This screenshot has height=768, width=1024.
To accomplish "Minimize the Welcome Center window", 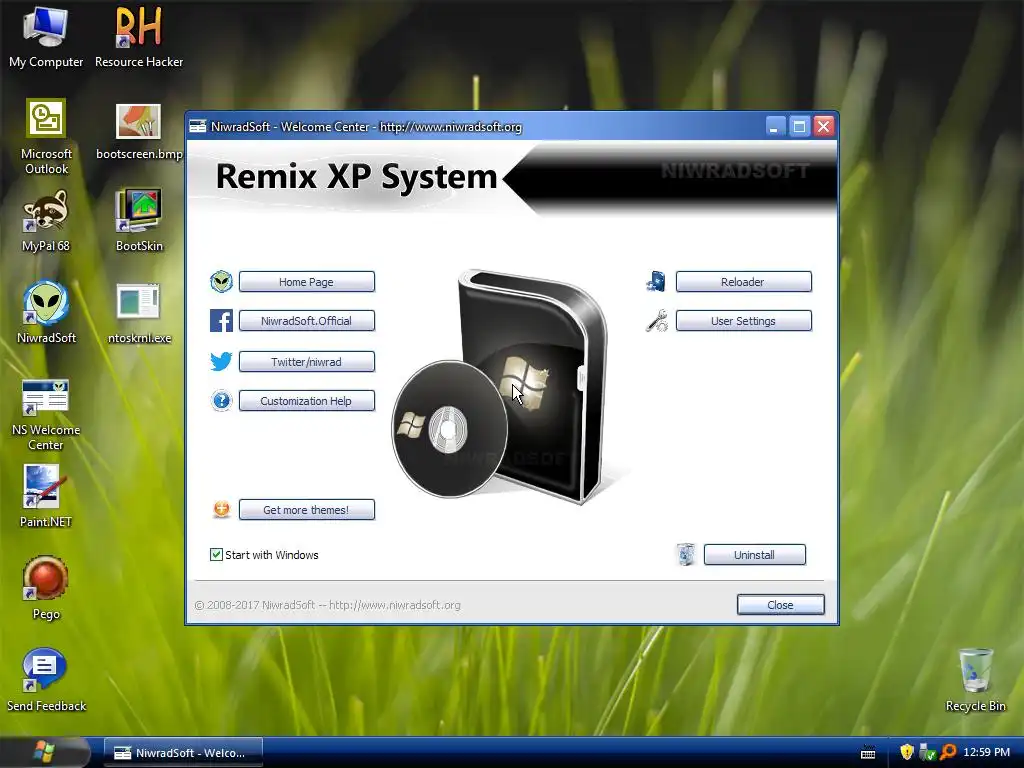I will pos(775,126).
